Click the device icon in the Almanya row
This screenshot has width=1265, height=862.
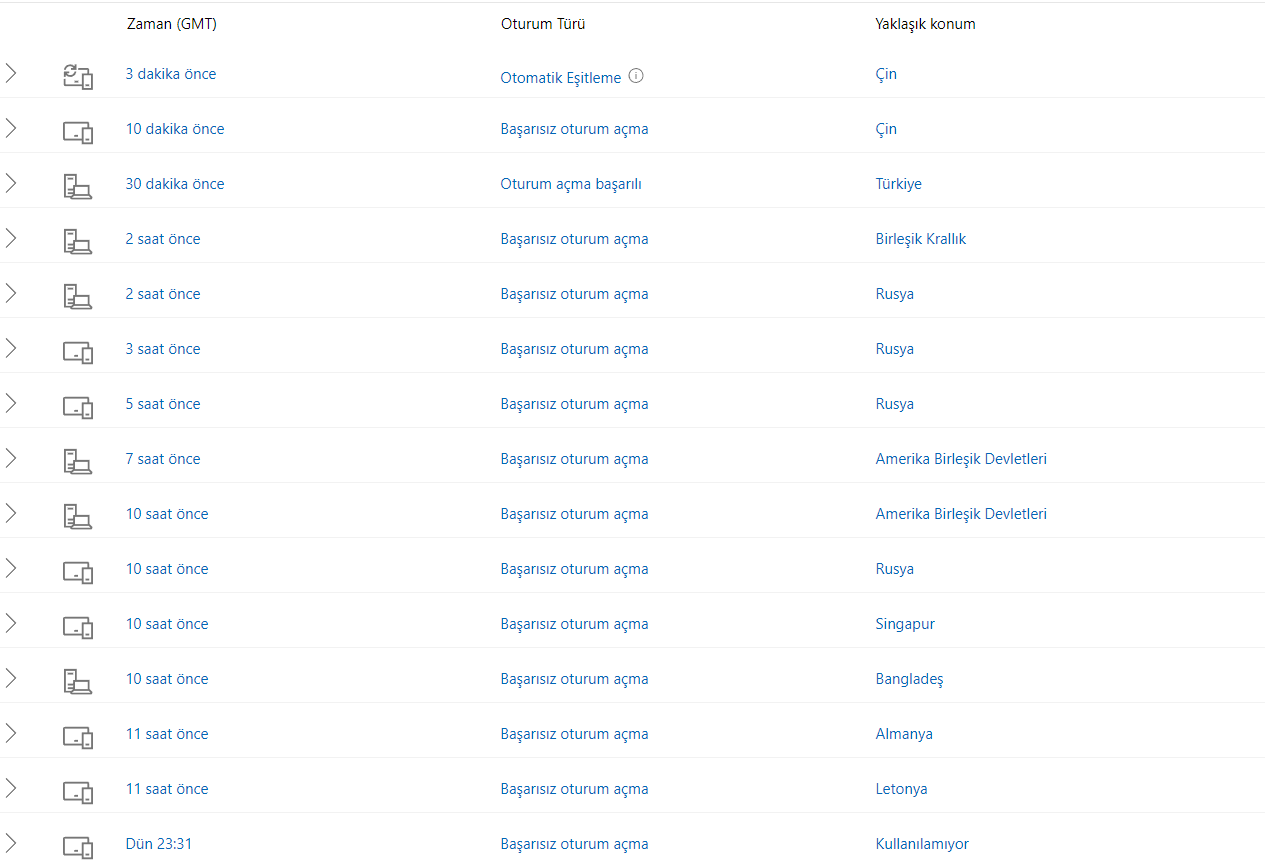tap(78, 736)
